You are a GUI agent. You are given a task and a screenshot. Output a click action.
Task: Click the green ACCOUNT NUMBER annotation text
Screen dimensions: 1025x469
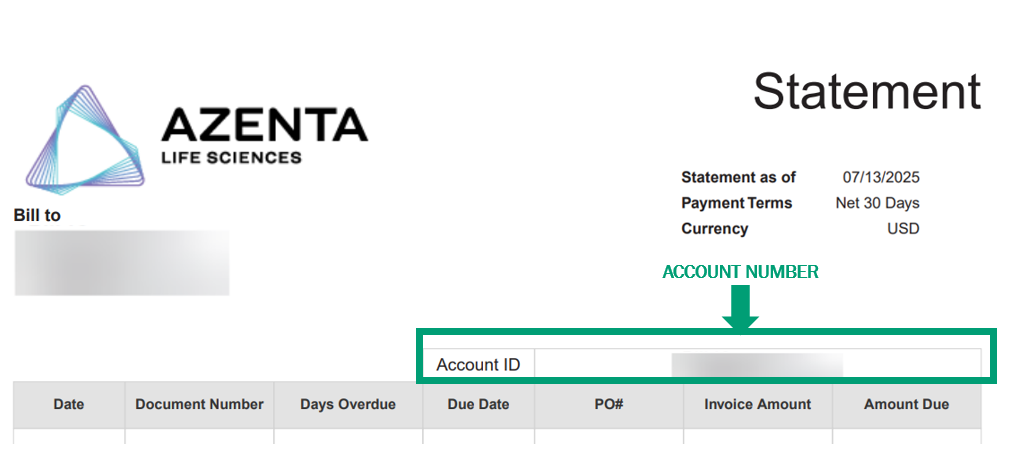tap(741, 272)
